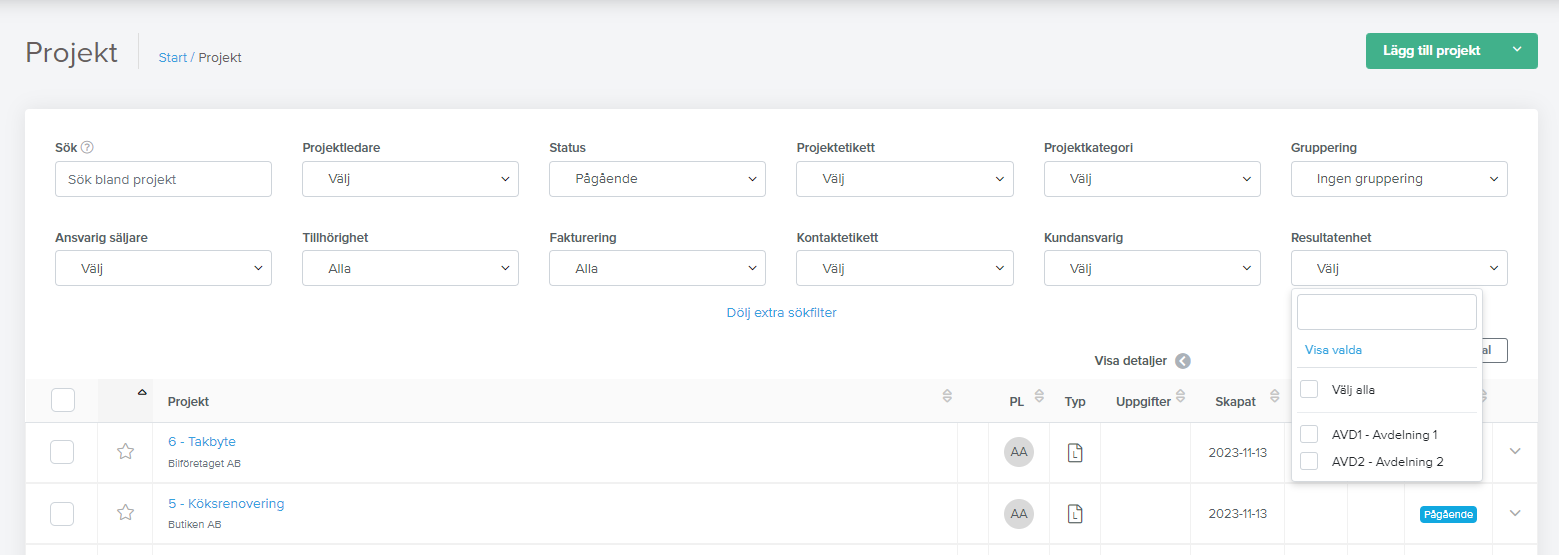The height and width of the screenshot is (555, 1559).
Task: Expand the Takbyte row chevron
Action: point(1515,451)
